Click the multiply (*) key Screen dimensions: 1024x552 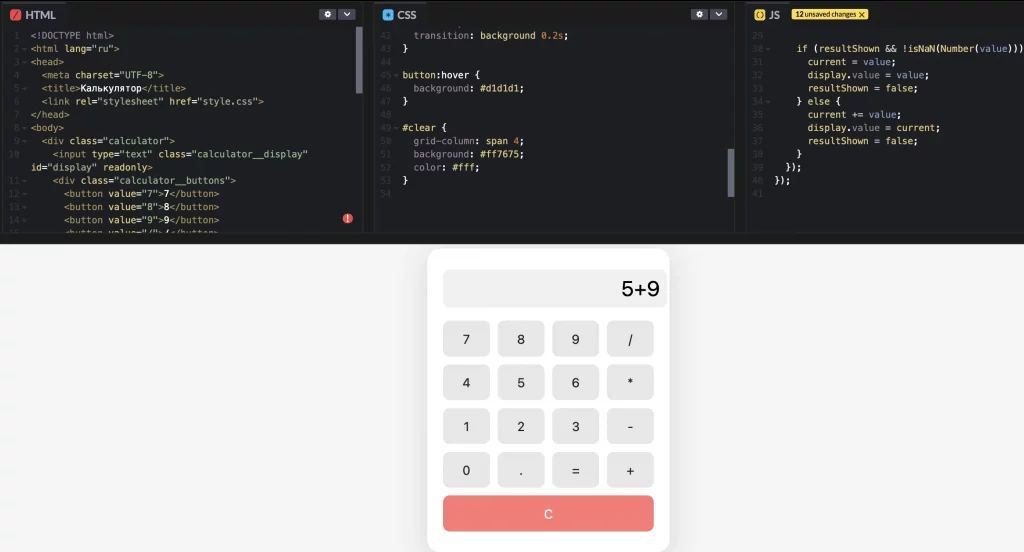click(630, 382)
